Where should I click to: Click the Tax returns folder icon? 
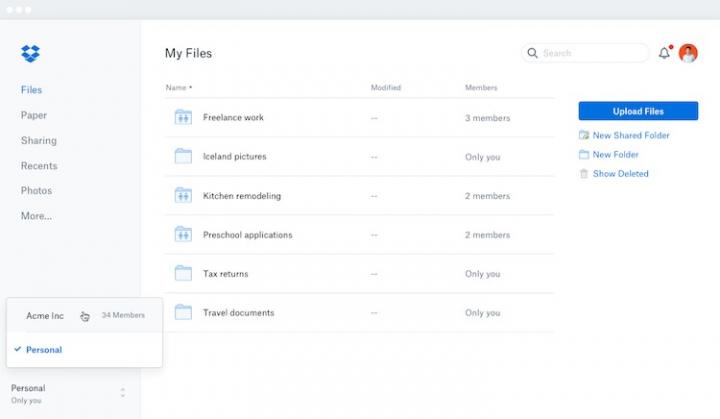(183, 273)
